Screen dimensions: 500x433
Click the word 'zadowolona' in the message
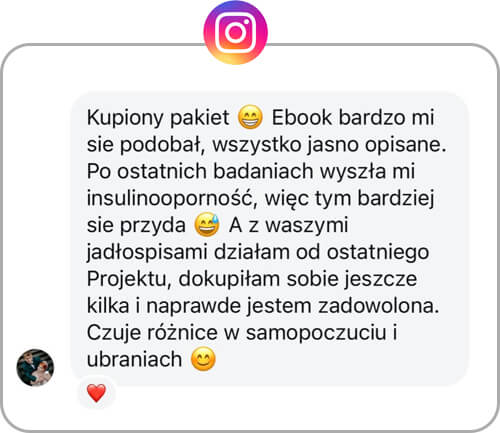pyautogui.click(x=376, y=306)
